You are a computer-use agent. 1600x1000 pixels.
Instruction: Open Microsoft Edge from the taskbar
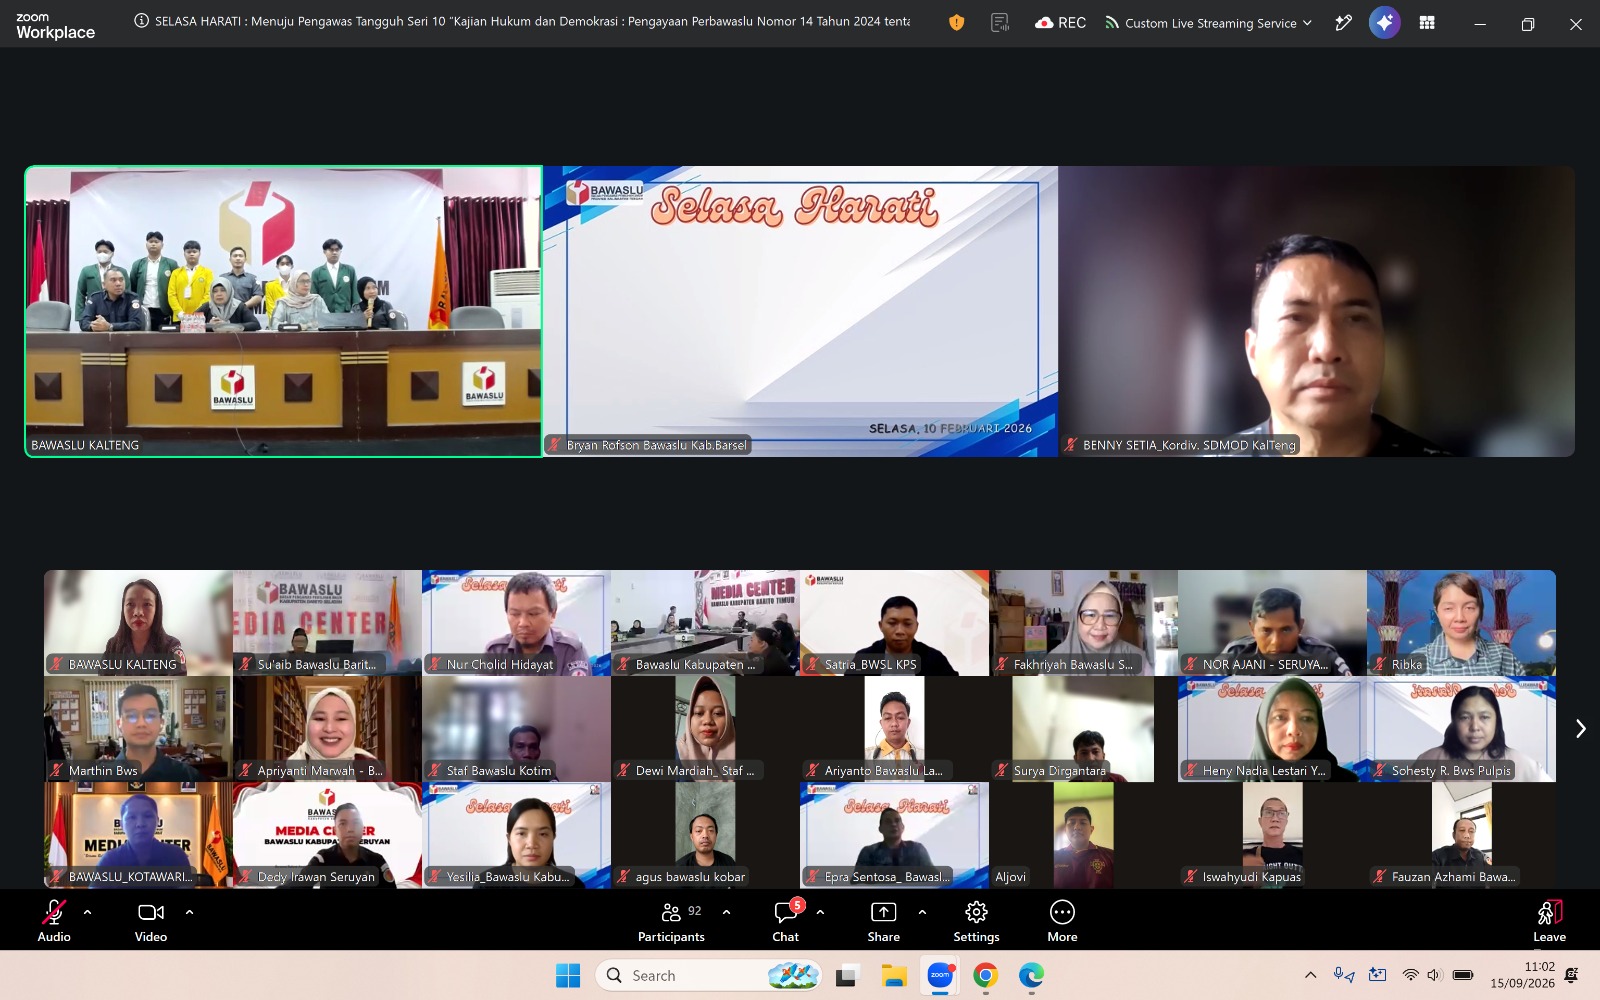tap(1031, 975)
